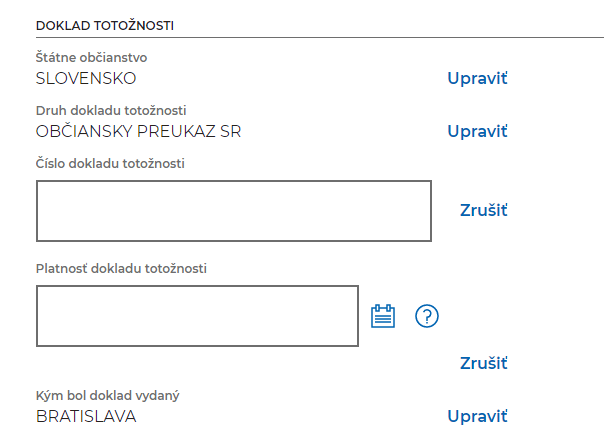This screenshot has height=442, width=604.
Task: Focus the Číslo dokladu totožnosti input box
Action: (x=234, y=211)
